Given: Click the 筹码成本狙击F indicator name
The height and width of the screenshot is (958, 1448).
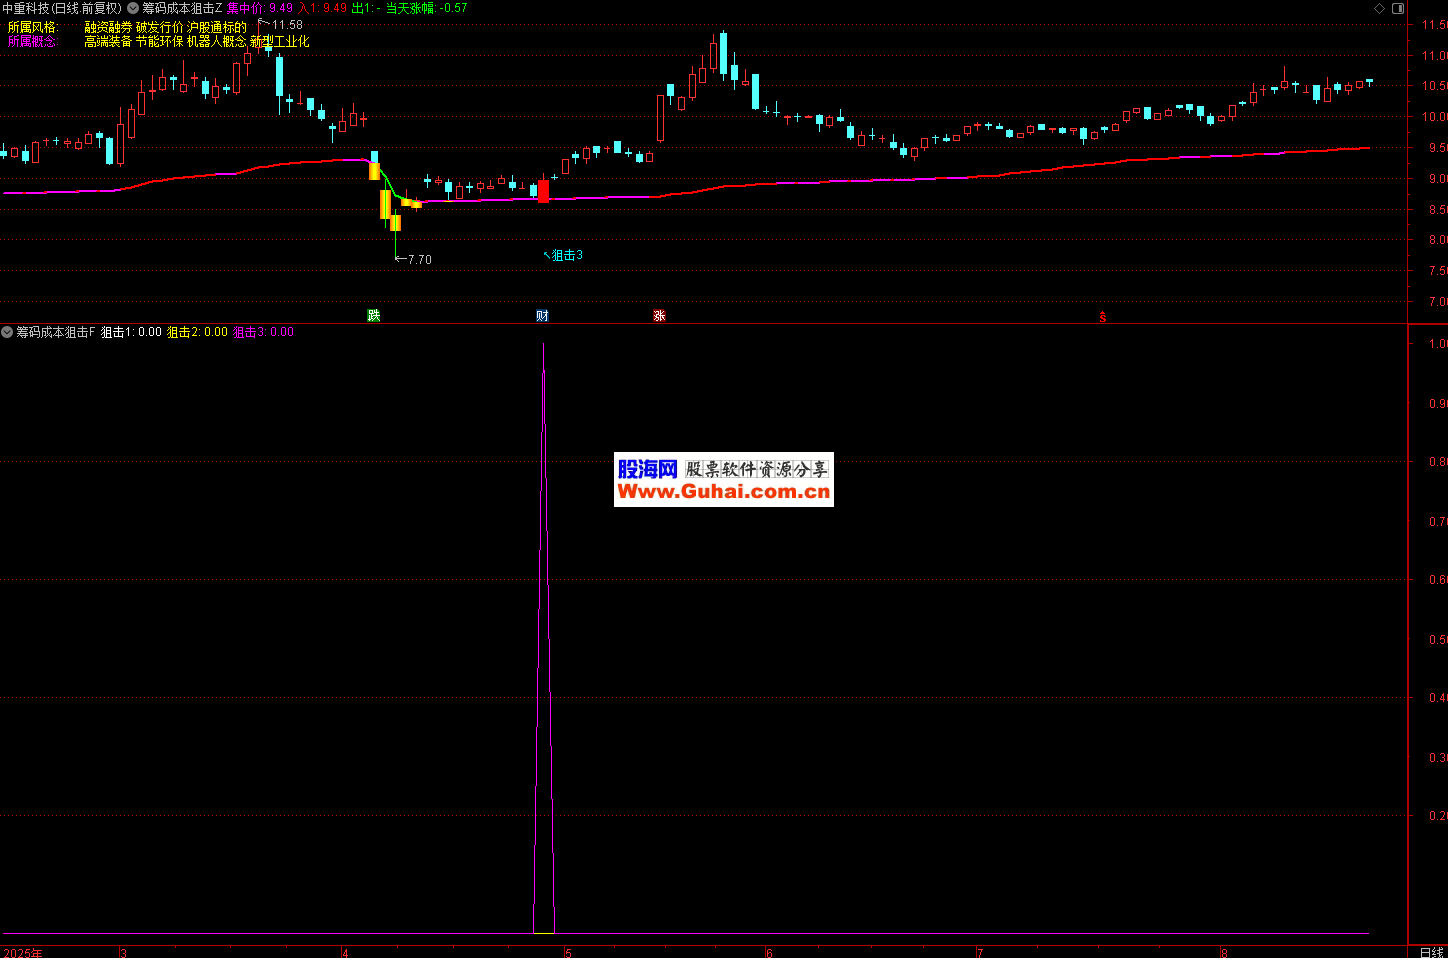Looking at the screenshot, I should (x=56, y=332).
